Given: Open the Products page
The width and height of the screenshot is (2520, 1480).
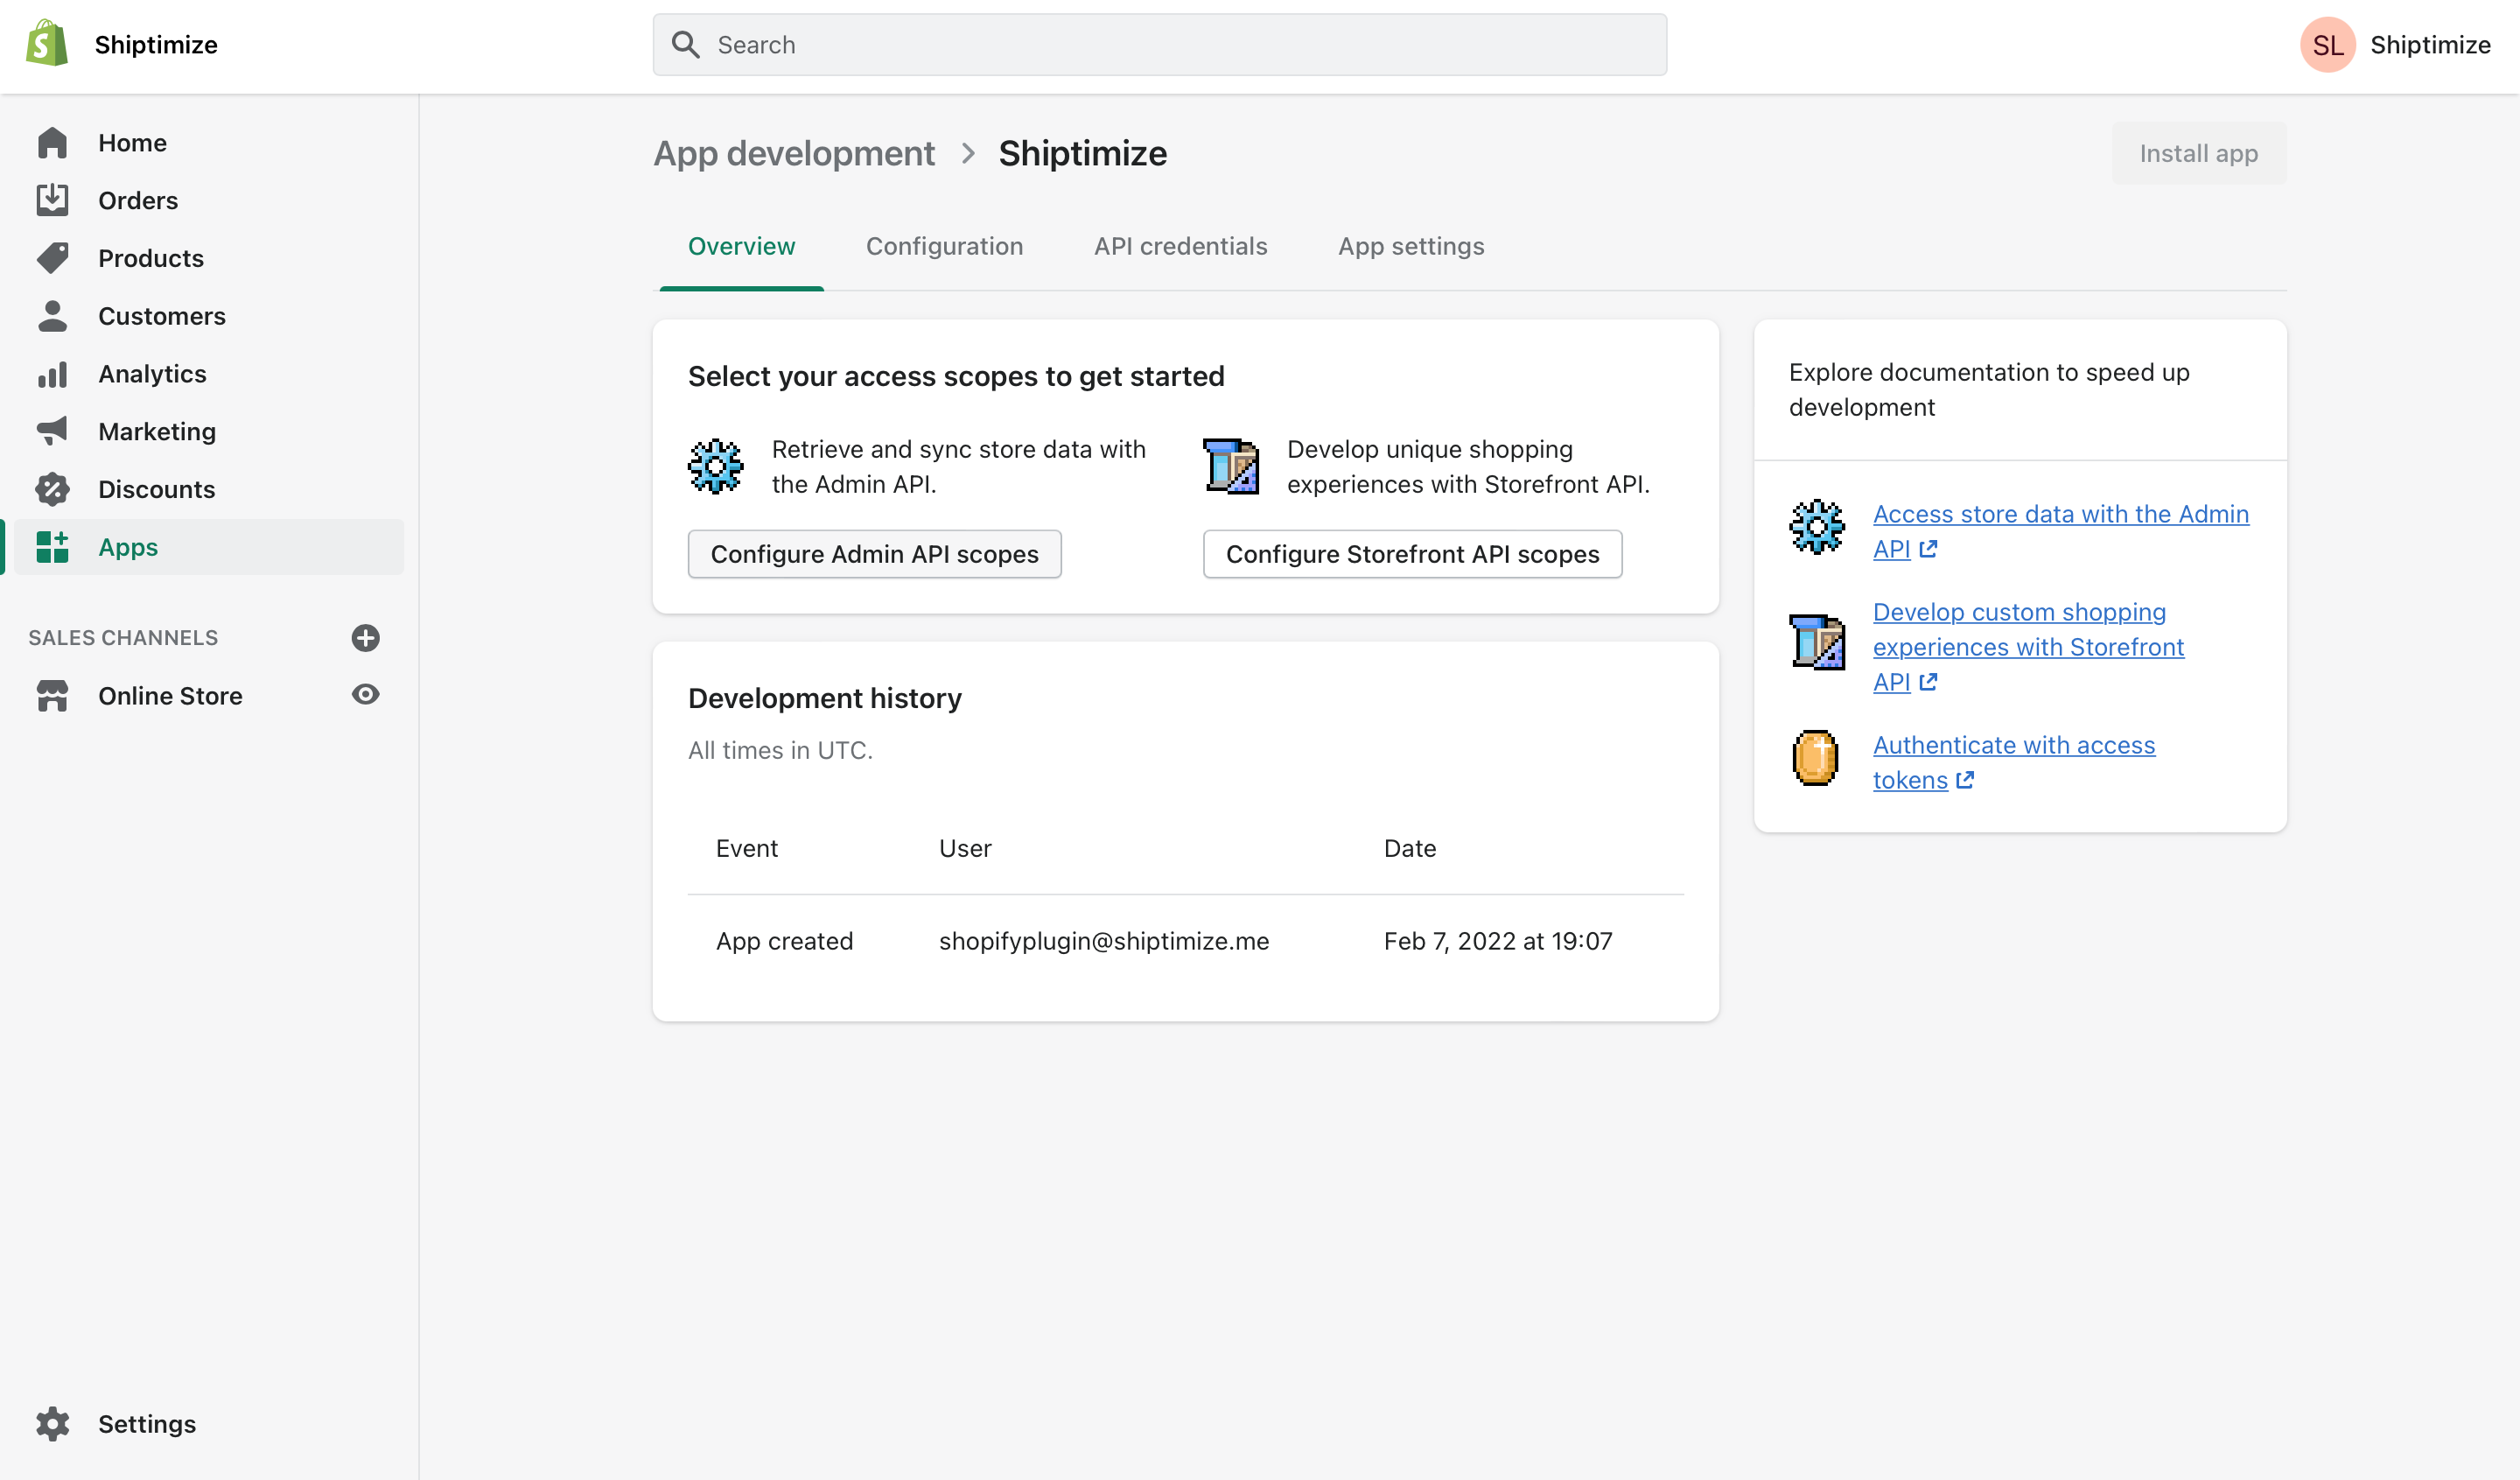Looking at the screenshot, I should tap(209, 258).
